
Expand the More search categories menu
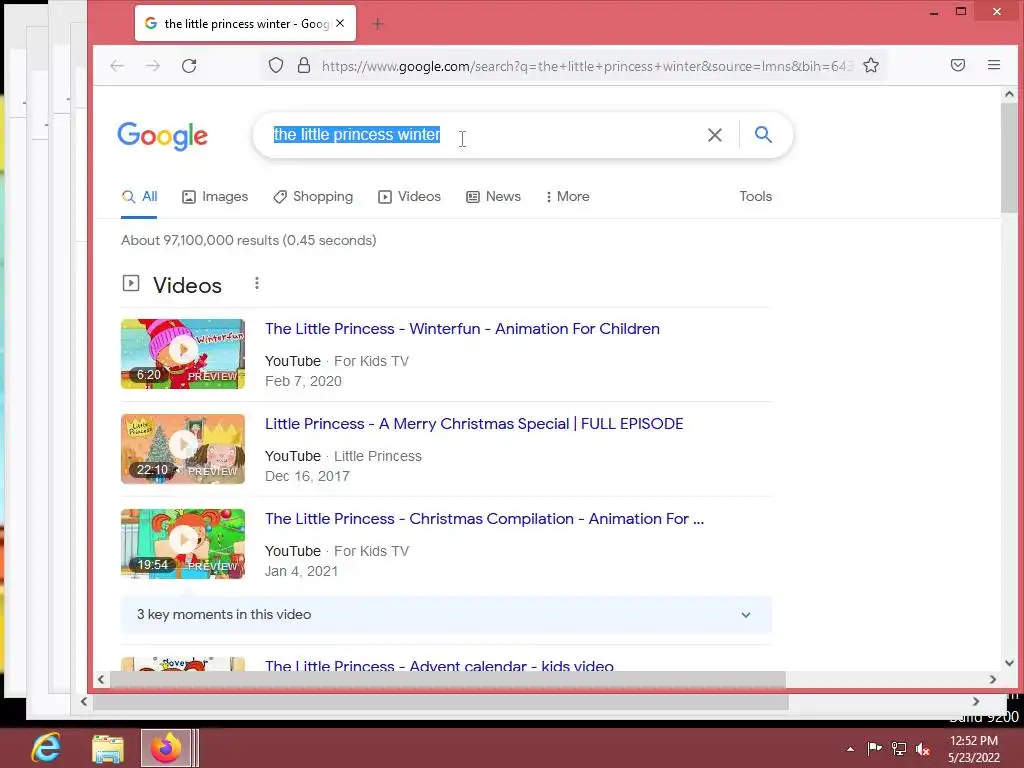[567, 197]
